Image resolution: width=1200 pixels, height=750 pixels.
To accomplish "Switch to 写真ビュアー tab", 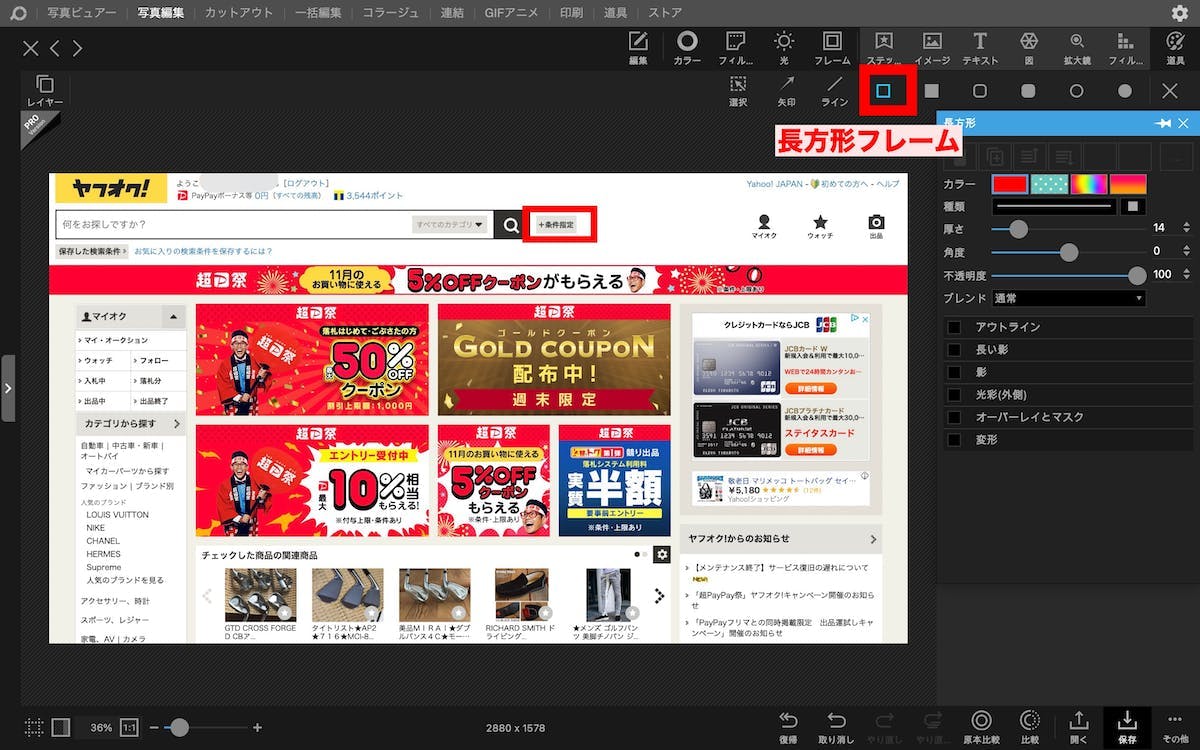I will [x=82, y=13].
